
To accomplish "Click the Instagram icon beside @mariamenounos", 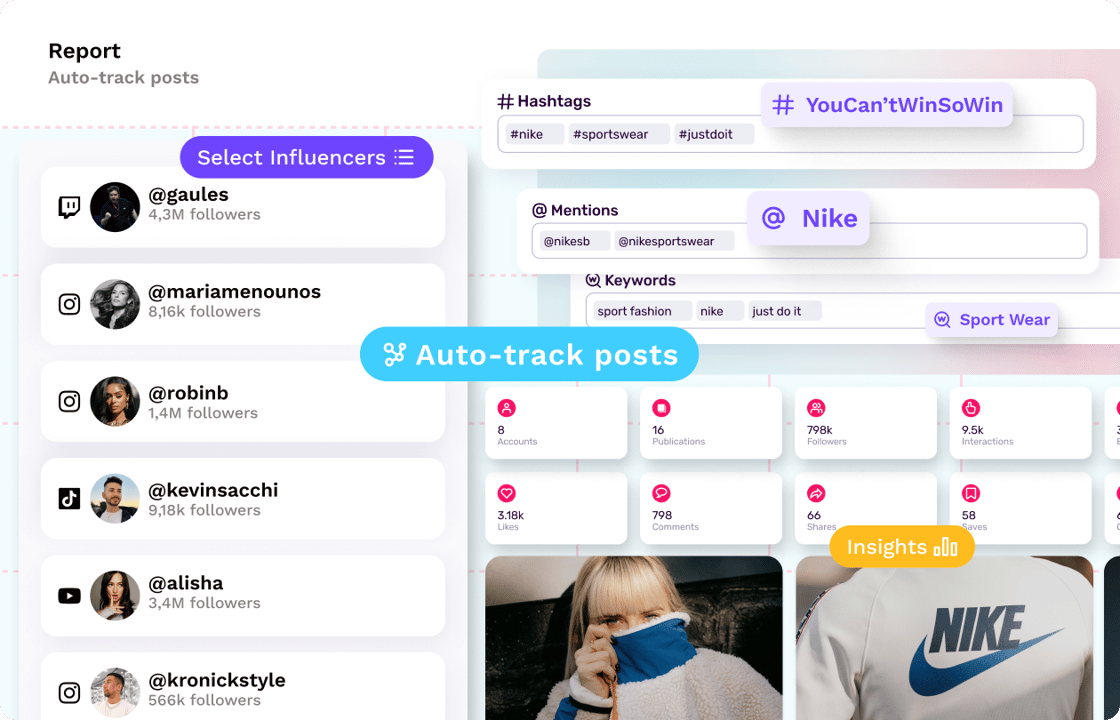I will (x=69, y=304).
